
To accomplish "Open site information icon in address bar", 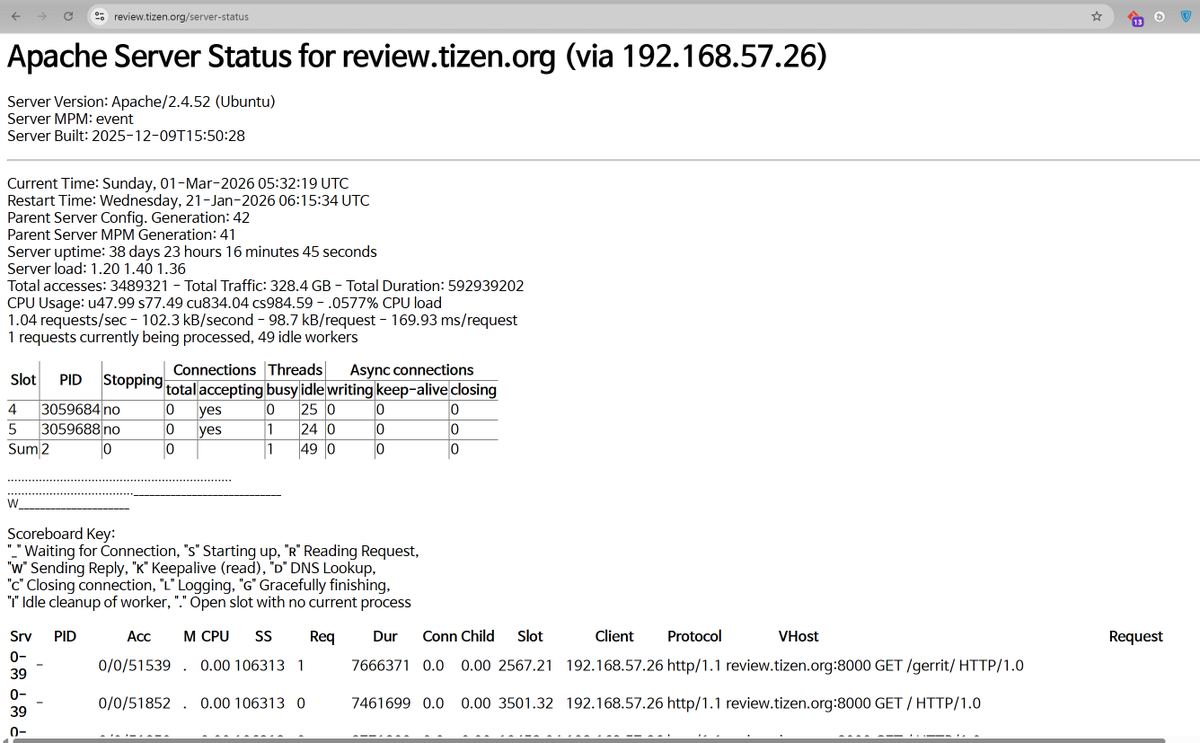I will (x=98, y=17).
